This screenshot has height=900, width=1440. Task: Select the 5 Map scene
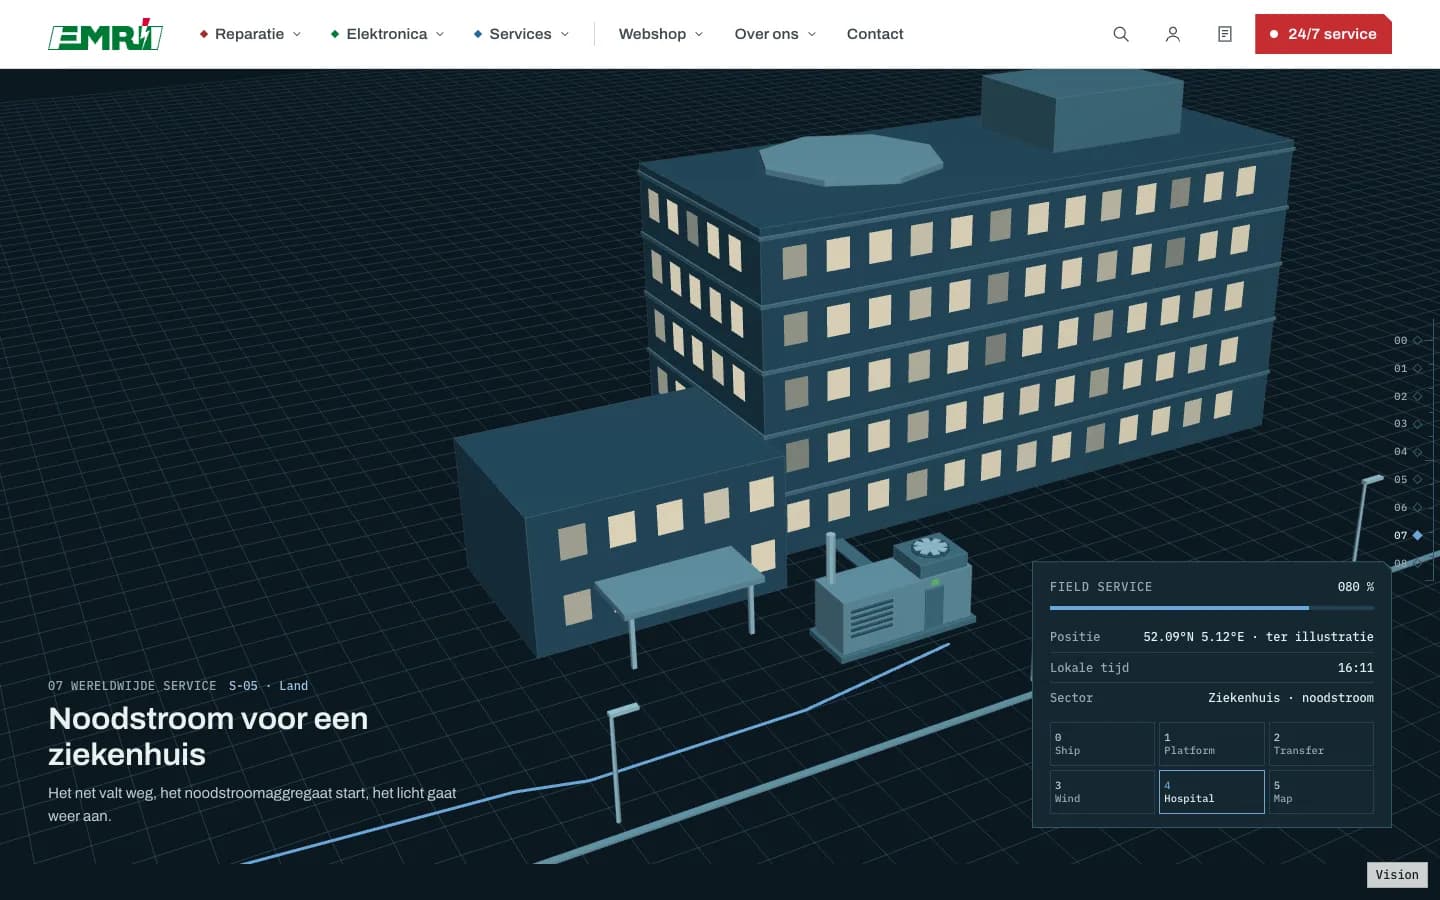[1321, 792]
